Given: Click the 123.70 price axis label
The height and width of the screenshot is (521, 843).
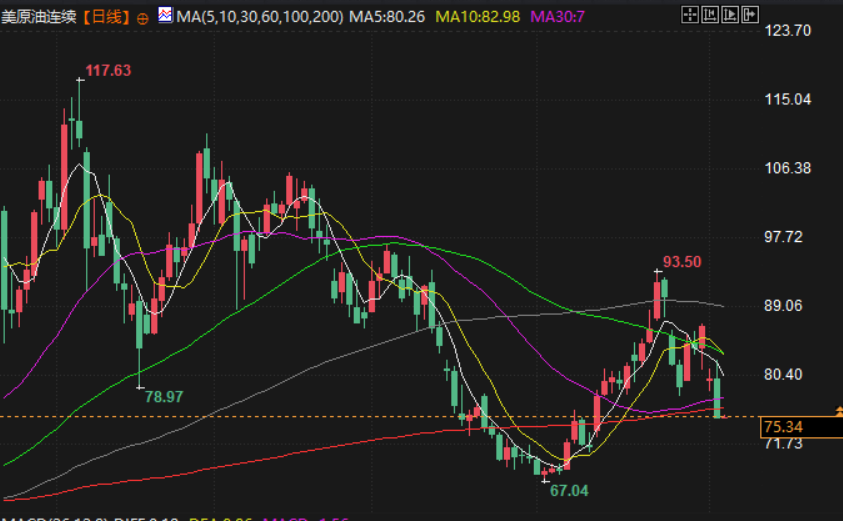Looking at the screenshot, I should pos(788,31).
